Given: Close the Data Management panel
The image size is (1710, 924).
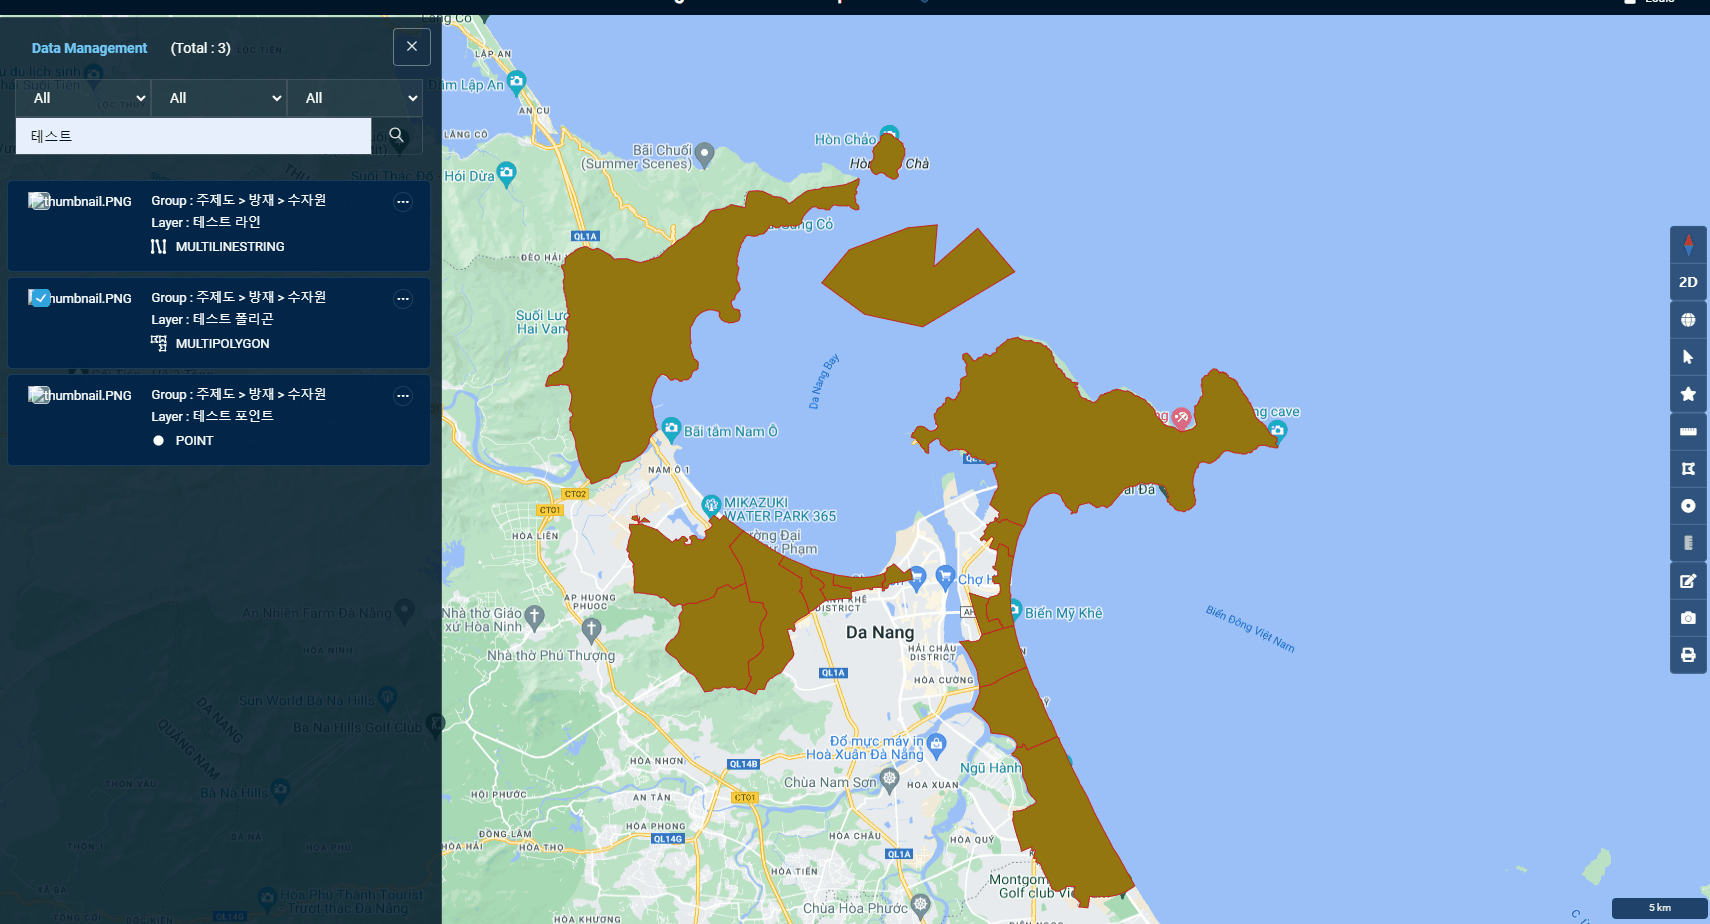Looking at the screenshot, I should coord(412,47).
